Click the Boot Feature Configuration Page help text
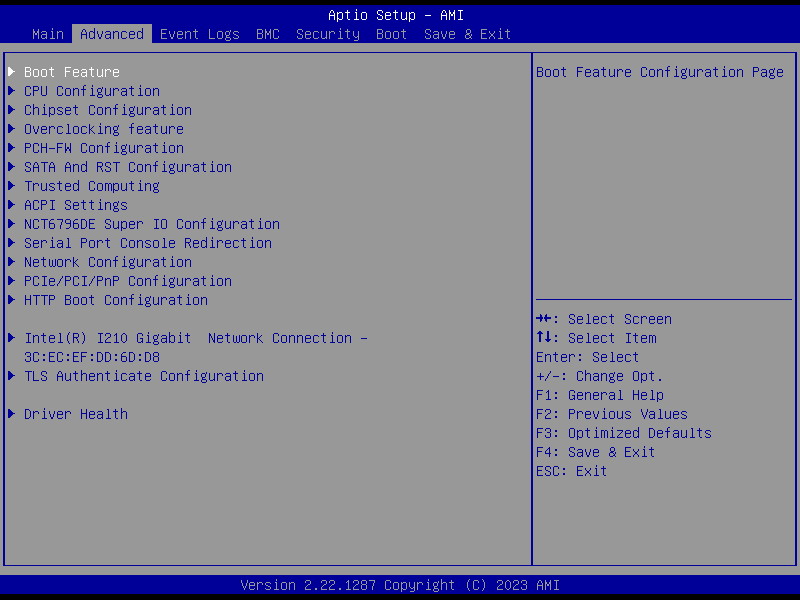800x600 pixels. (x=660, y=72)
